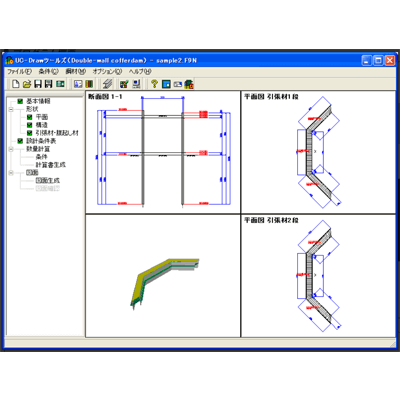Viewport: 400px width, 400px height.
Task: Open the 鋼材(M) menu
Action: [x=76, y=71]
